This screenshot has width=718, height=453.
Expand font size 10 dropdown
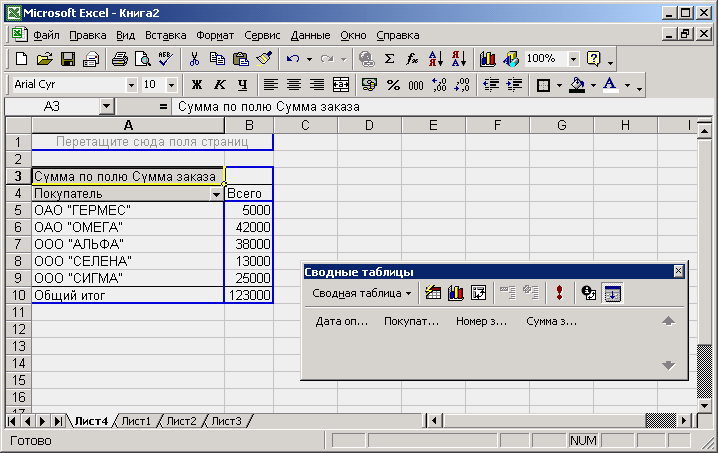coord(171,85)
